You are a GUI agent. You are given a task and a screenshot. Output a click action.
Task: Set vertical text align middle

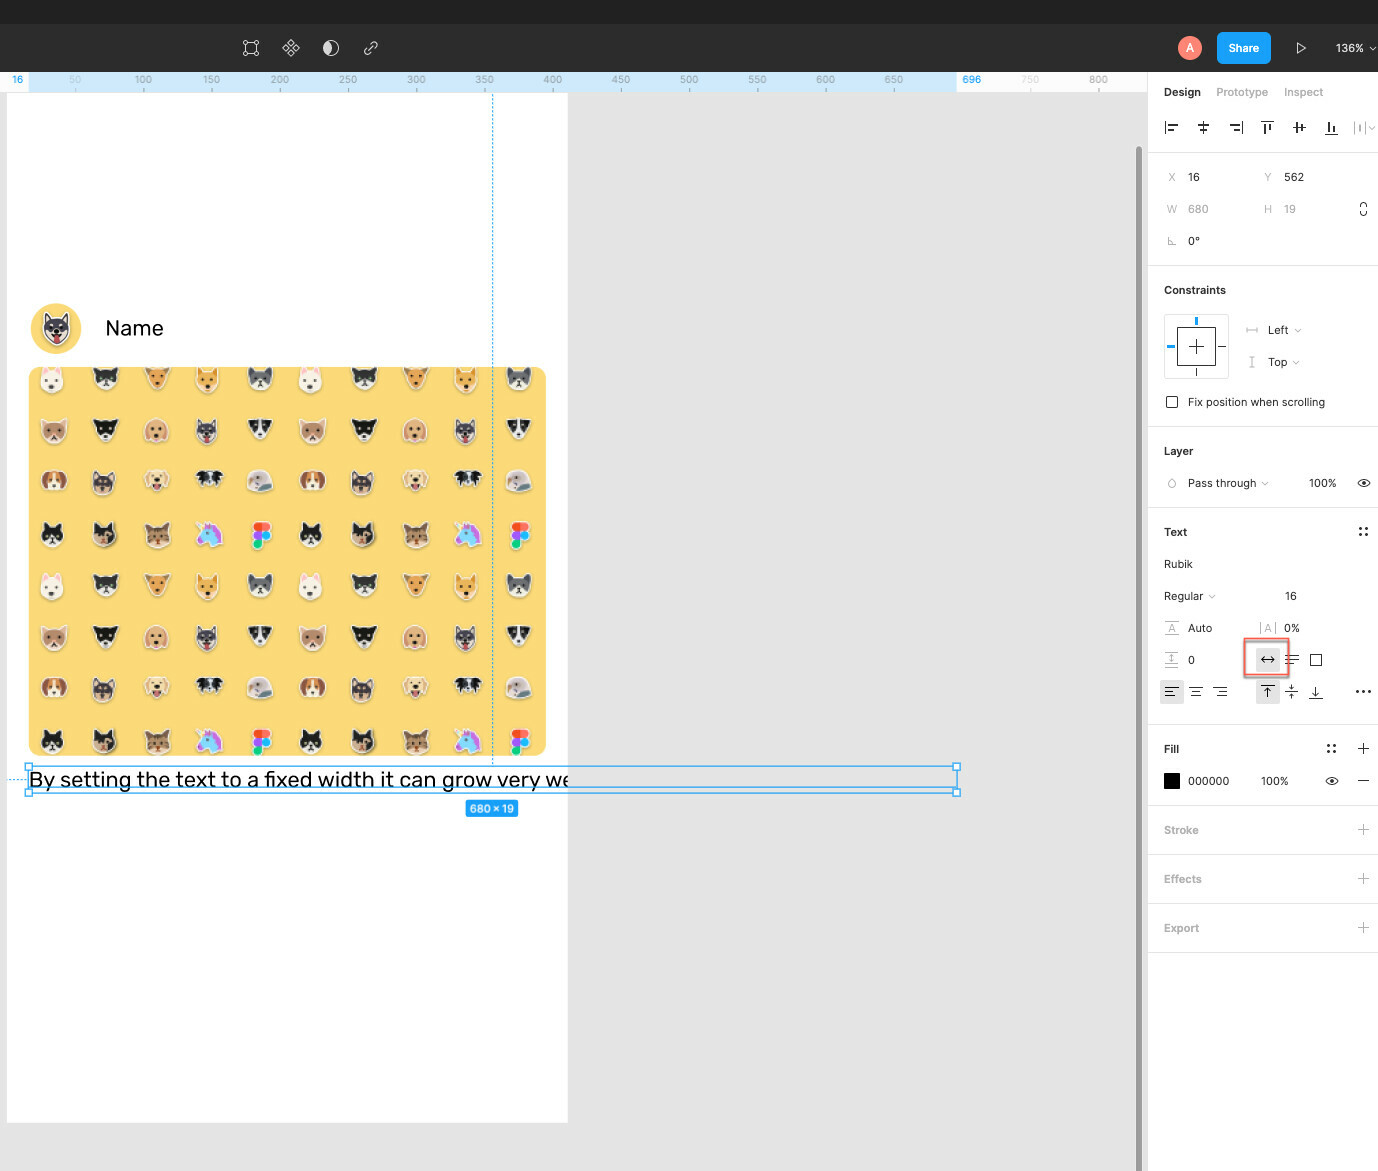click(x=1292, y=692)
